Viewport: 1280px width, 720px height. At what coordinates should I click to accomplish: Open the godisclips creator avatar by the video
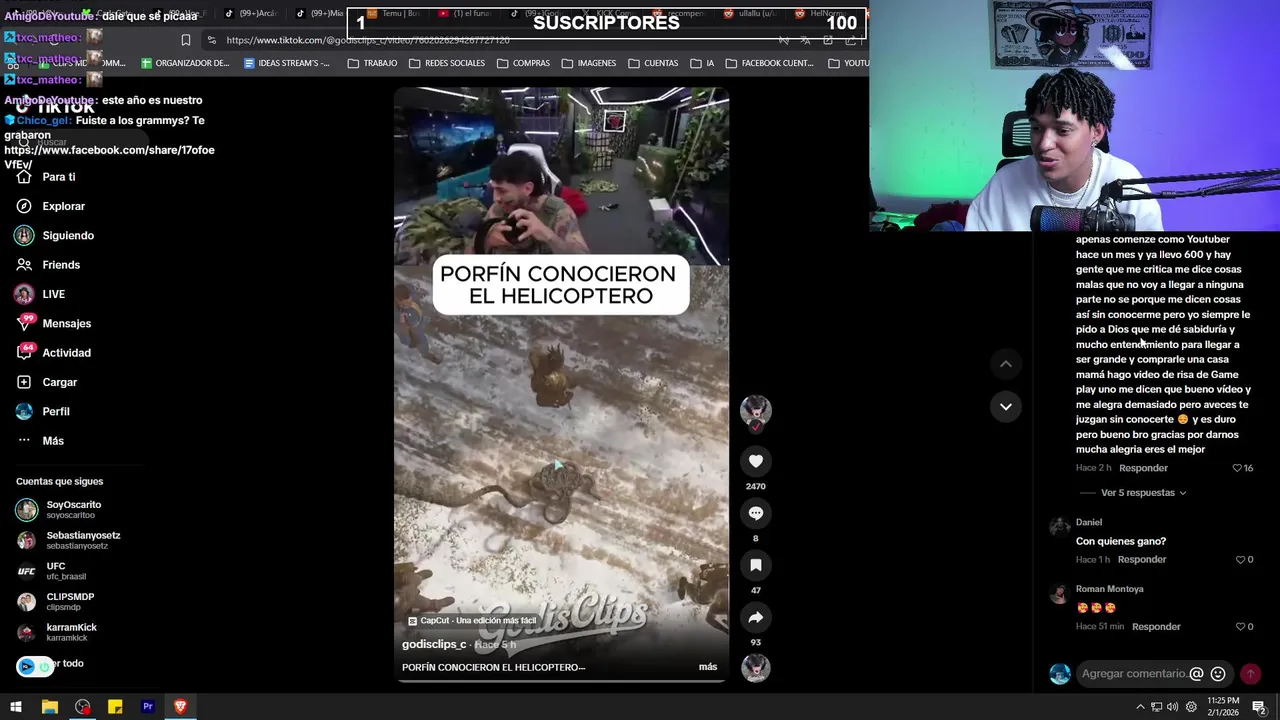(755, 411)
